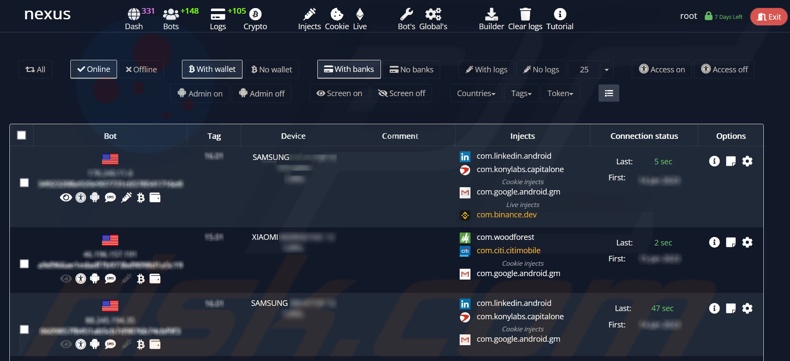Toggle the Offline filter

pyautogui.click(x=141, y=69)
